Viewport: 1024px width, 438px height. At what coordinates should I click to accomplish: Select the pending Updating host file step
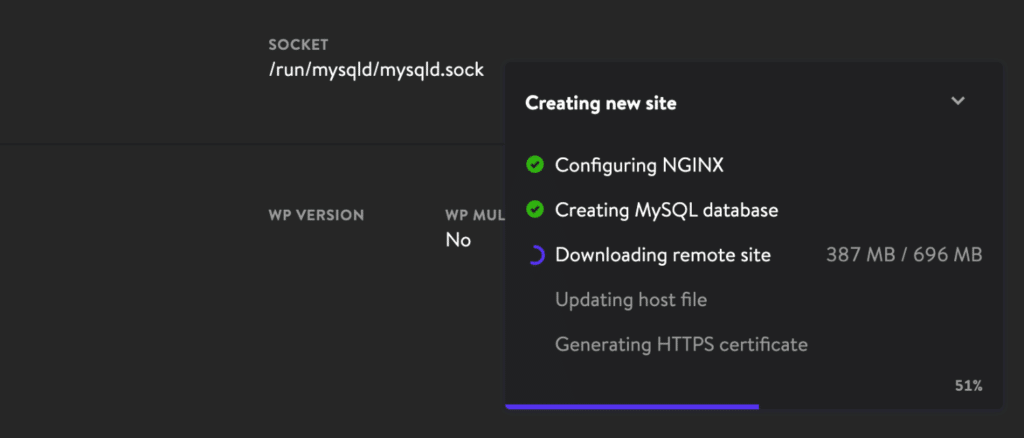[x=631, y=300]
